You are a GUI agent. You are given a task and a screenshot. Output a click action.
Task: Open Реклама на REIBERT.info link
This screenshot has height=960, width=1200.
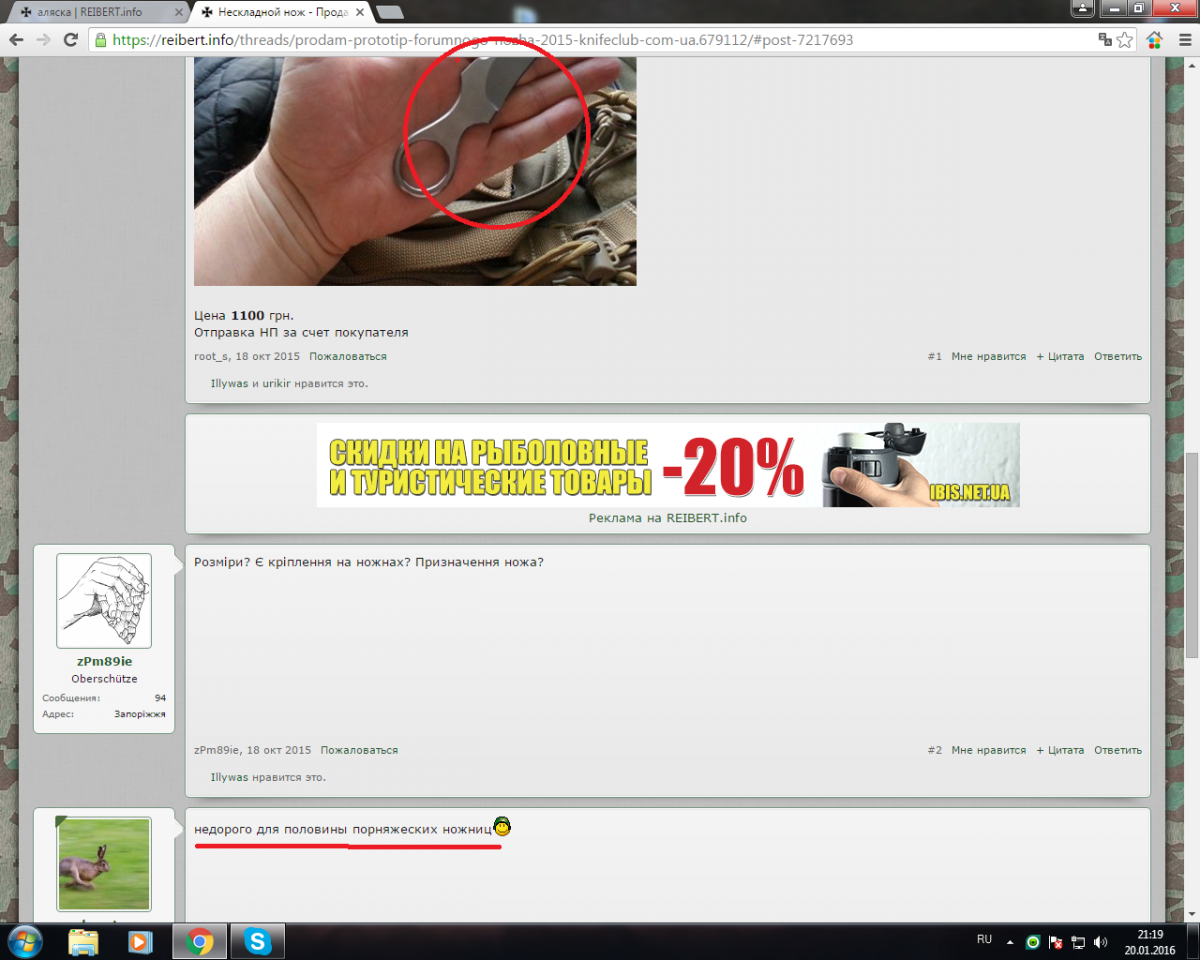coord(668,518)
